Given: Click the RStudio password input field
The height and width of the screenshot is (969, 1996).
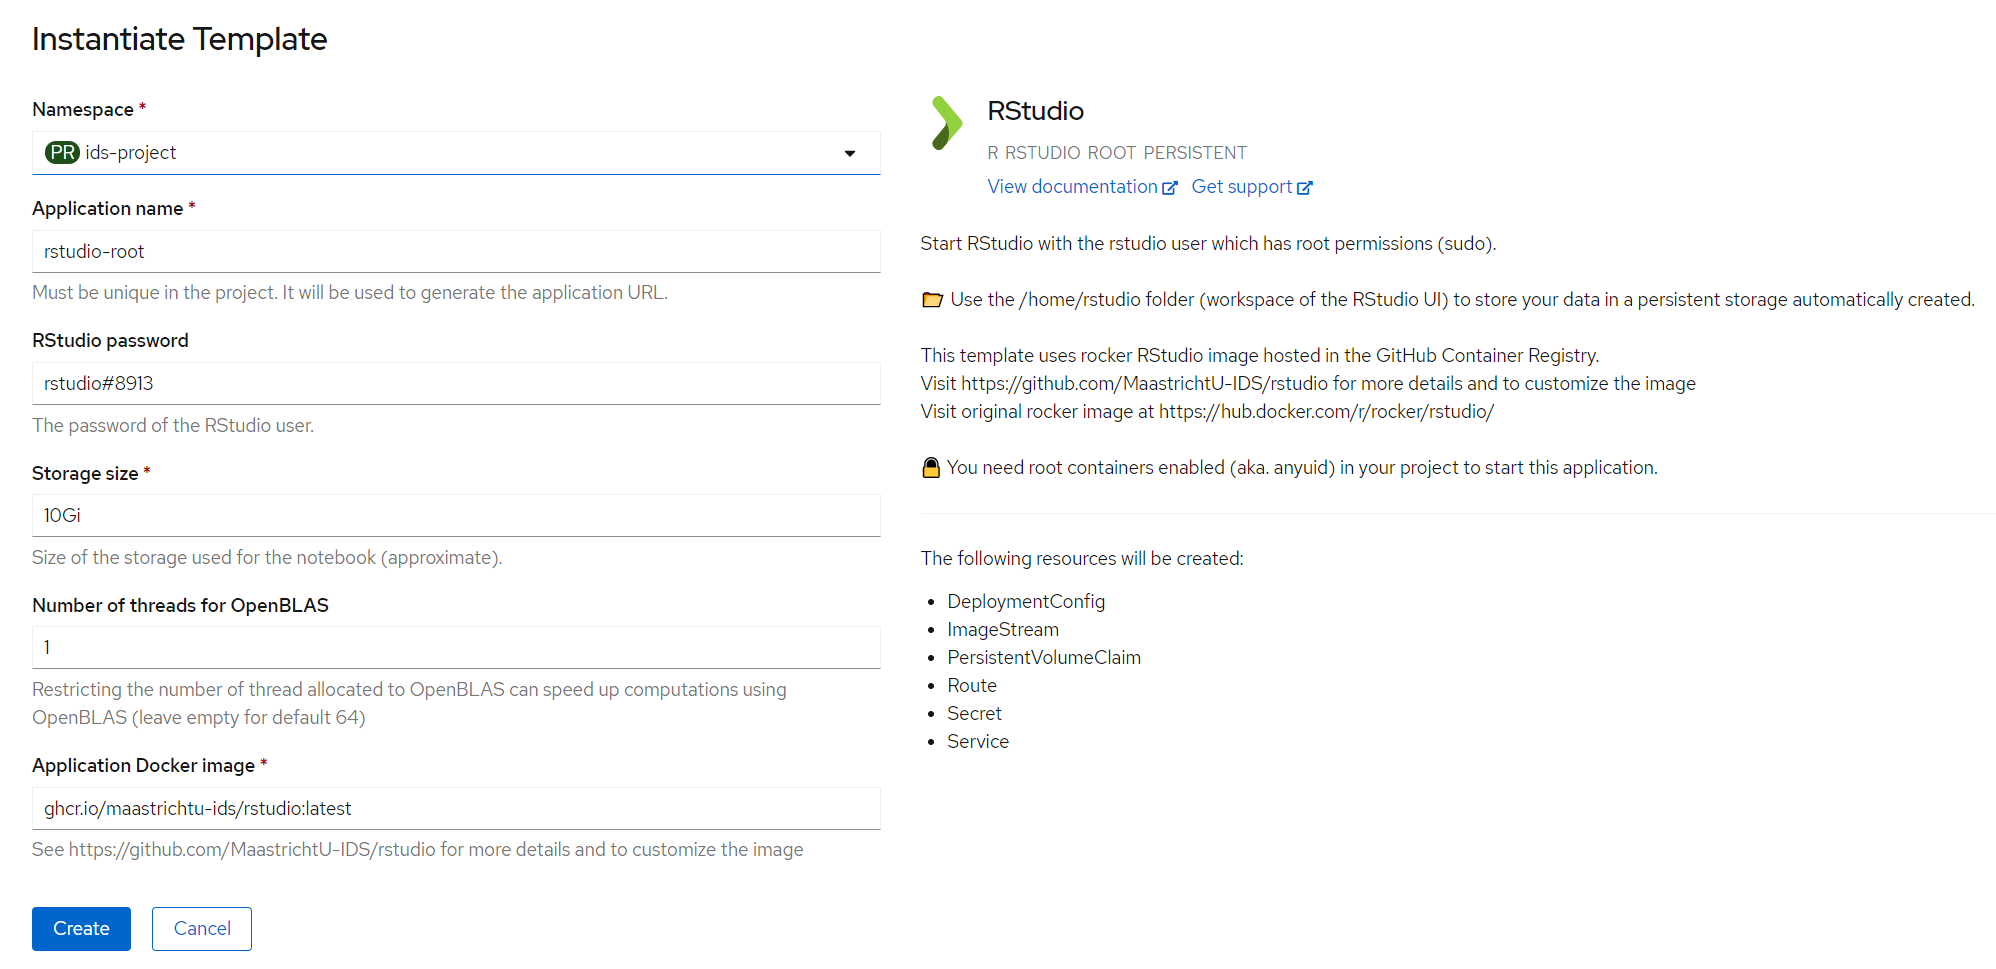Looking at the screenshot, I should pos(456,384).
